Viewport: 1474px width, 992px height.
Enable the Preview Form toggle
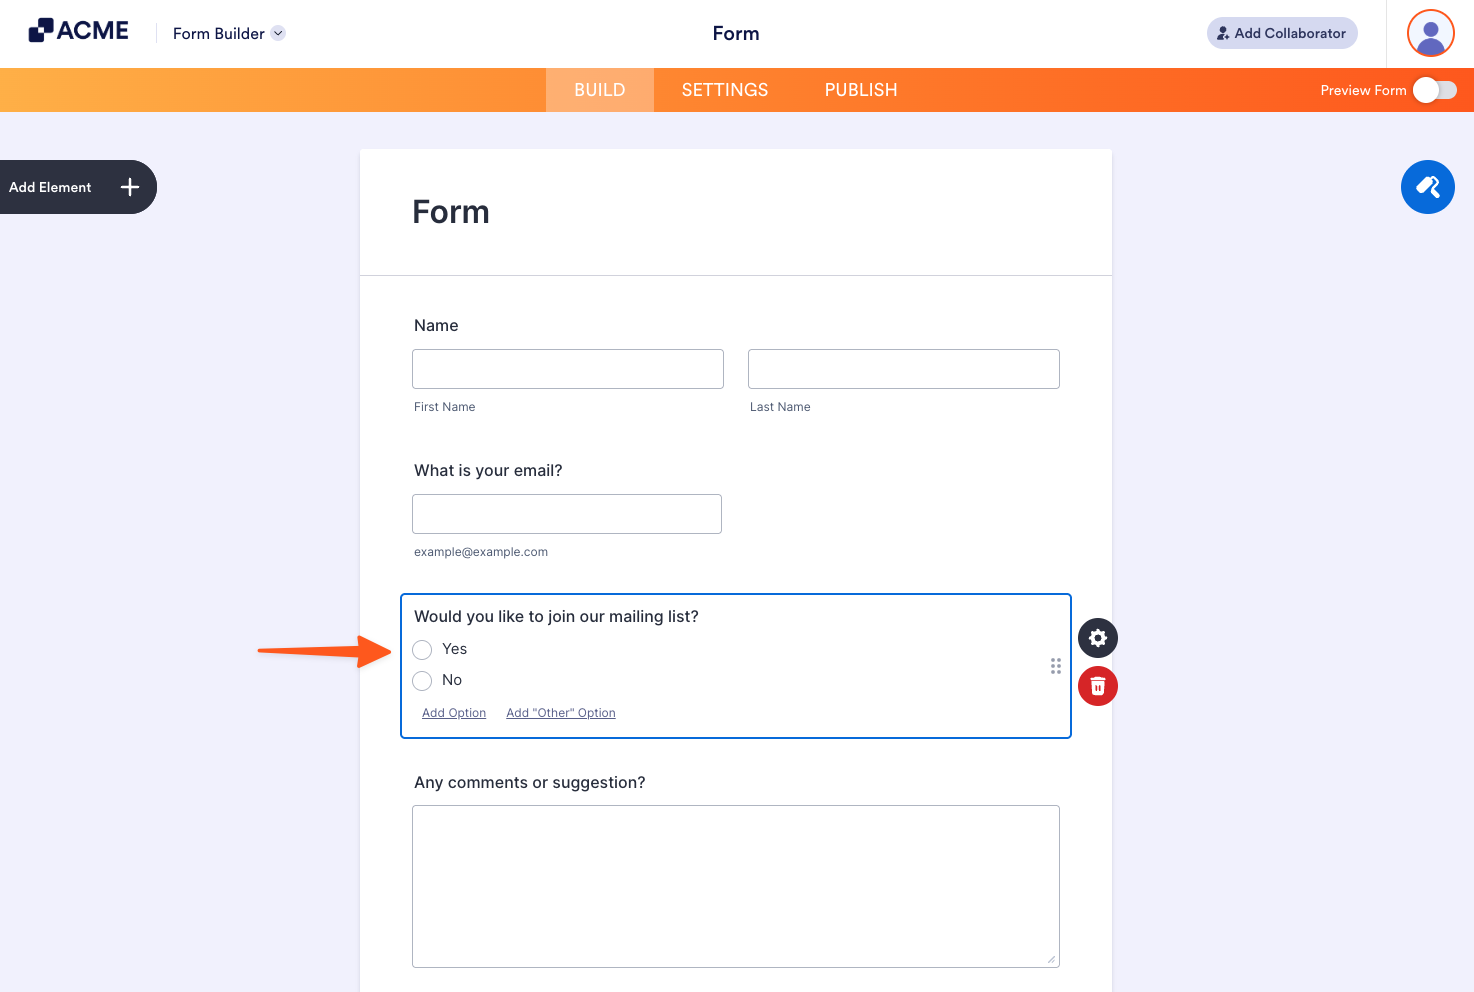1435,90
